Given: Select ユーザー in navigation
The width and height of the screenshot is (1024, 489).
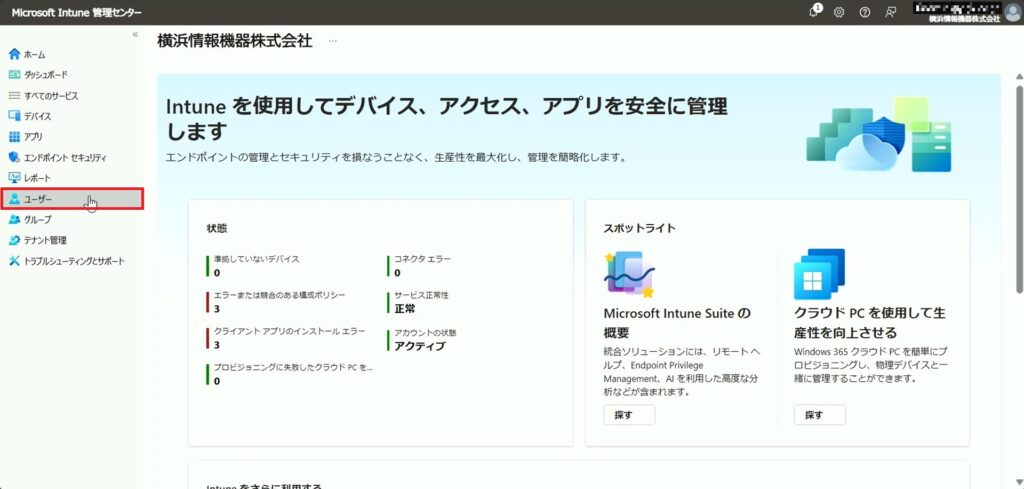Looking at the screenshot, I should (72, 199).
